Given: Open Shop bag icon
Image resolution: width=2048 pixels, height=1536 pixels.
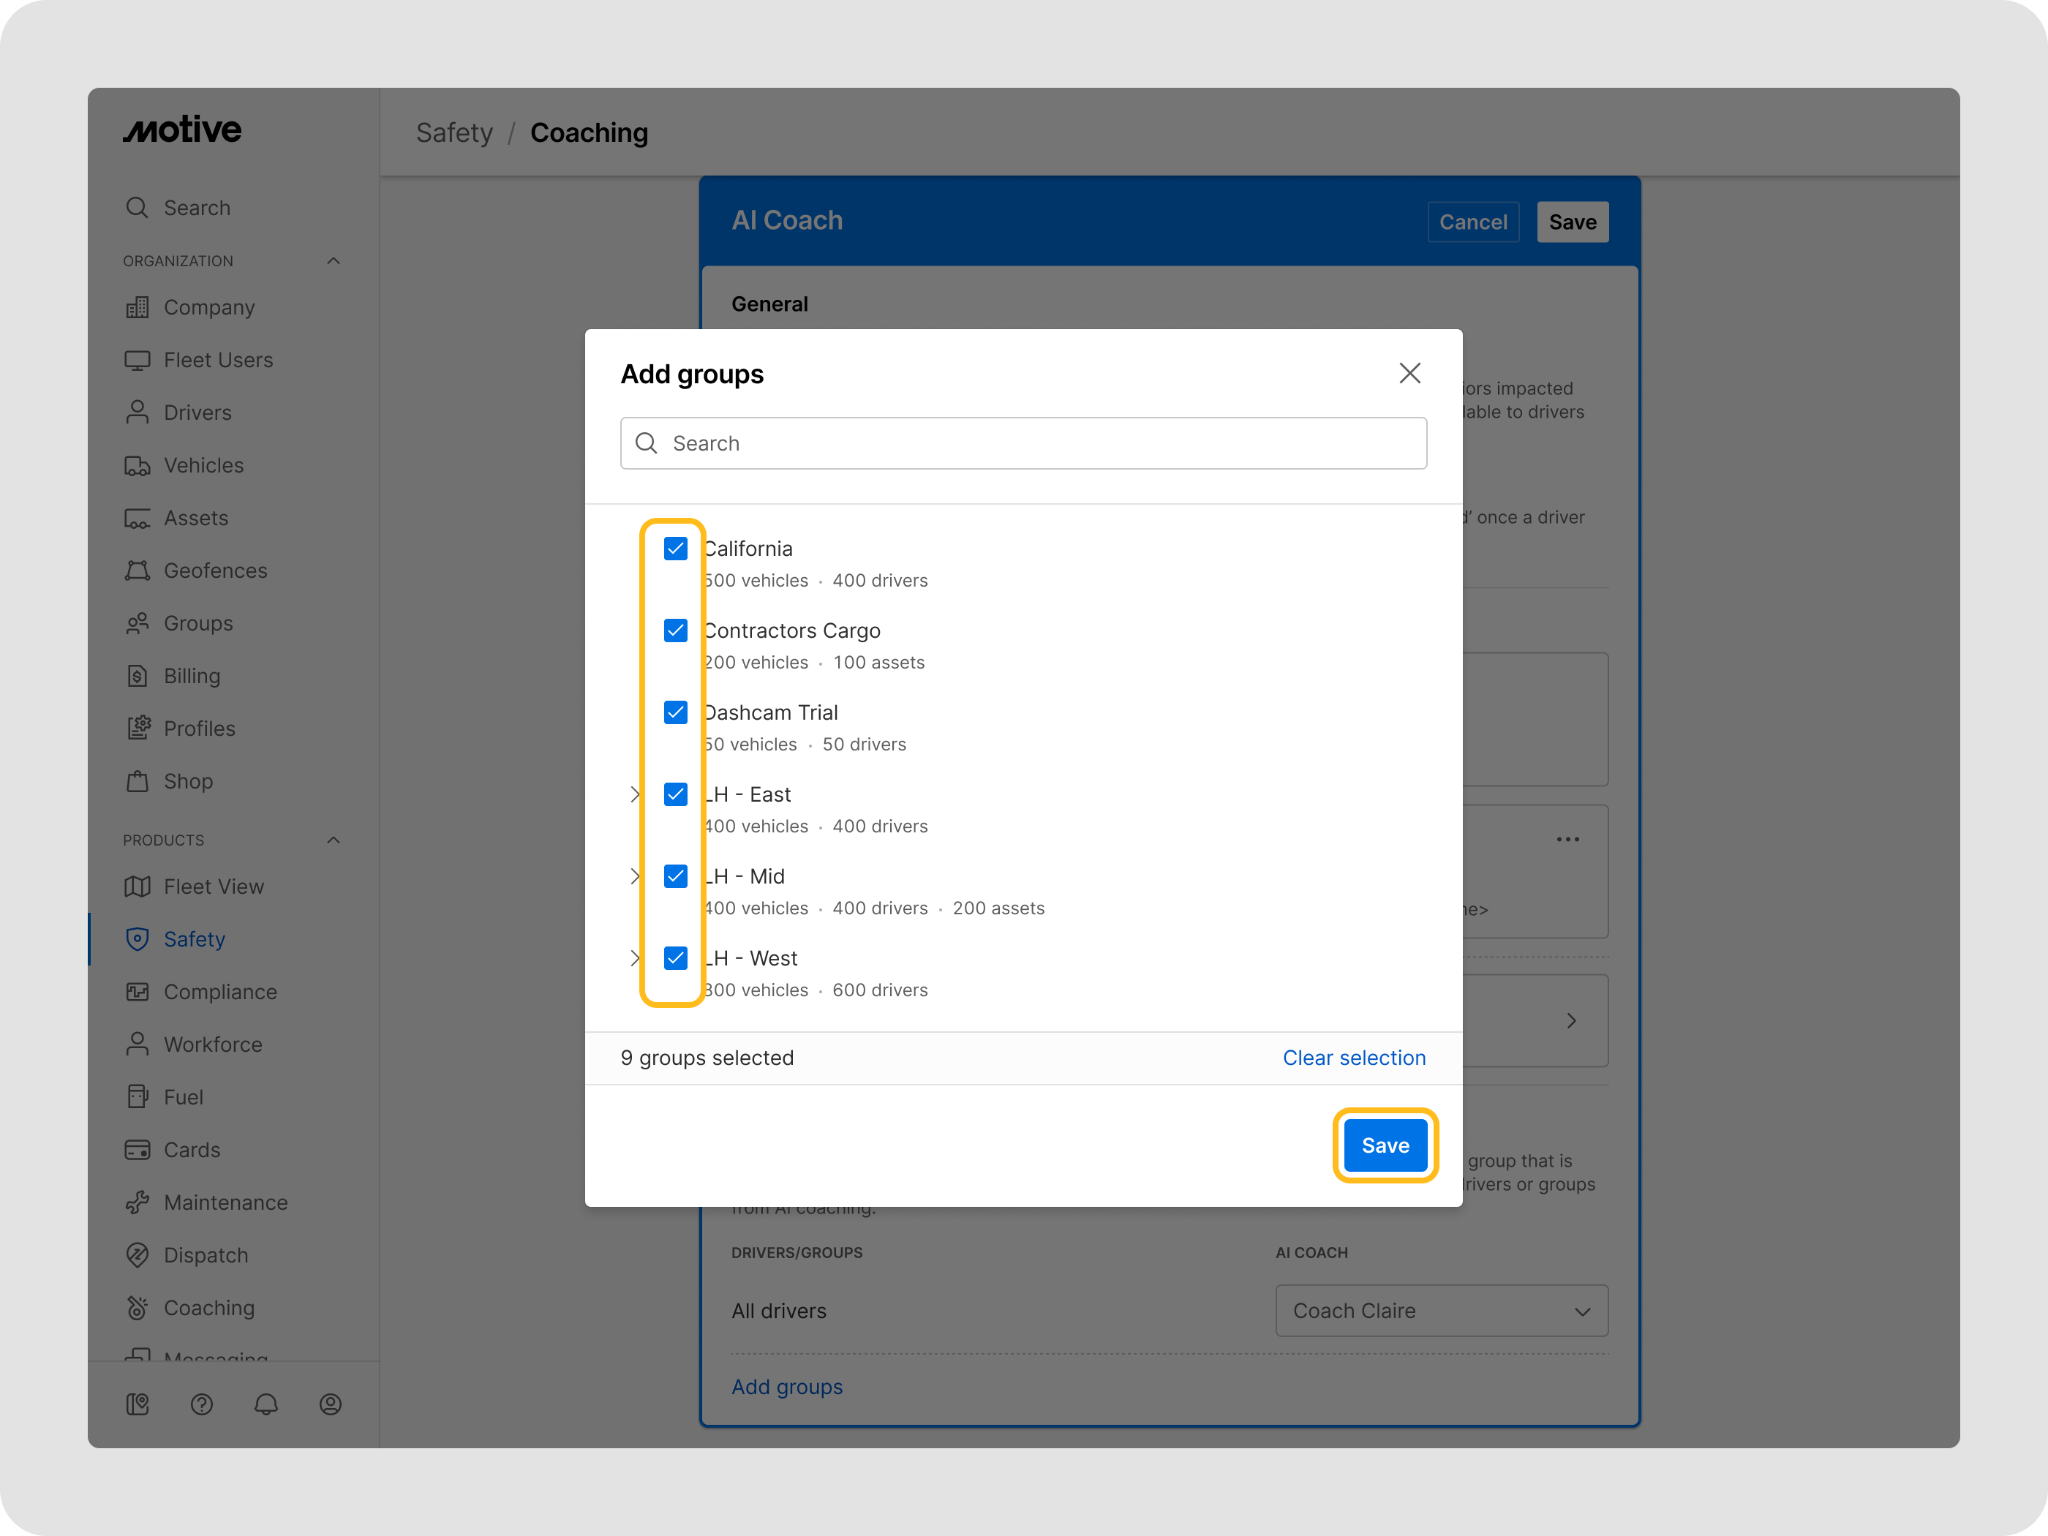Looking at the screenshot, I should [137, 781].
